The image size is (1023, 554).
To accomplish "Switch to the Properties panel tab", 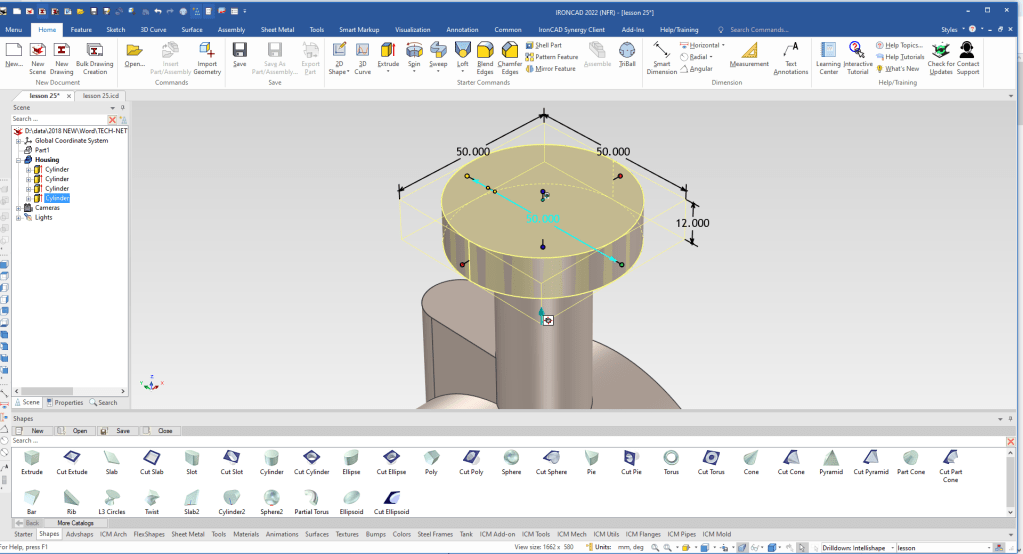I will [65, 402].
